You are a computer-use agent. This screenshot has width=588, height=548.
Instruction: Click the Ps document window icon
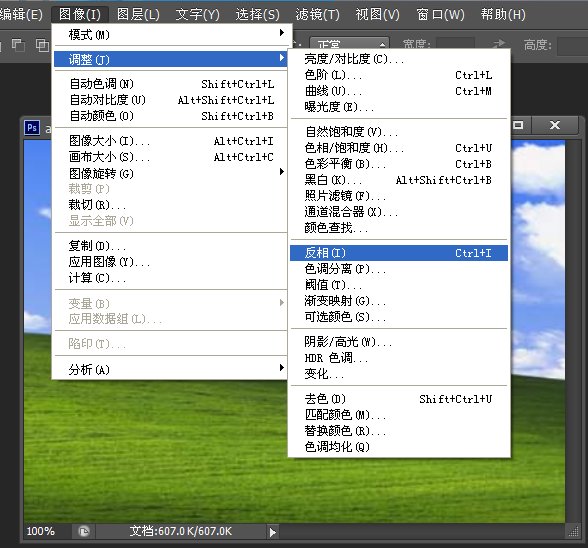coord(32,128)
